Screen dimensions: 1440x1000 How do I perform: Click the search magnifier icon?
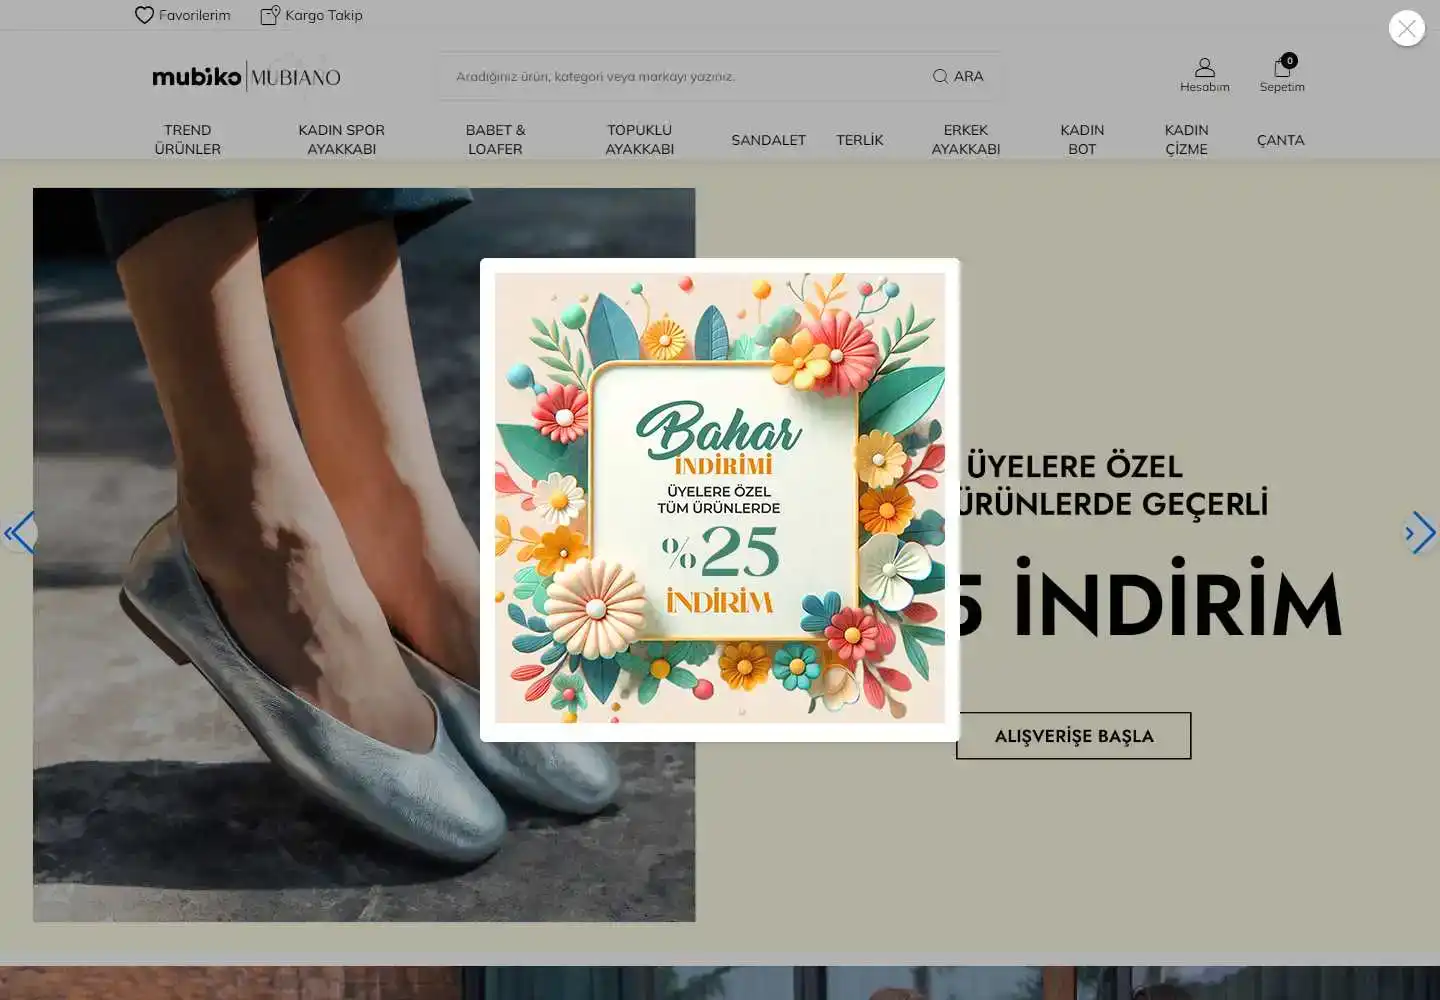[x=940, y=76]
